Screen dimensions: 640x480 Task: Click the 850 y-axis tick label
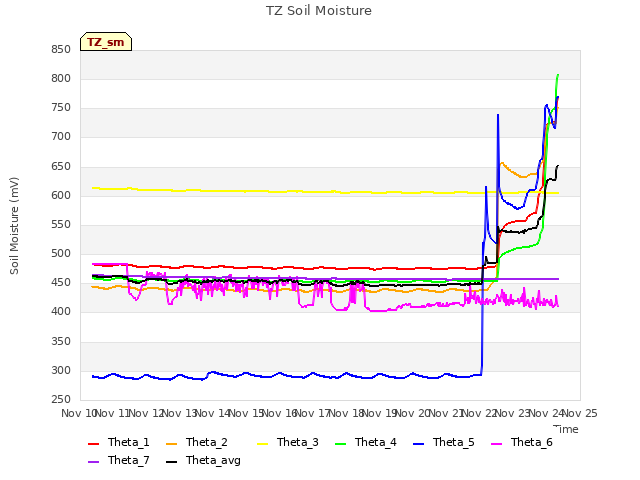coord(61,49)
